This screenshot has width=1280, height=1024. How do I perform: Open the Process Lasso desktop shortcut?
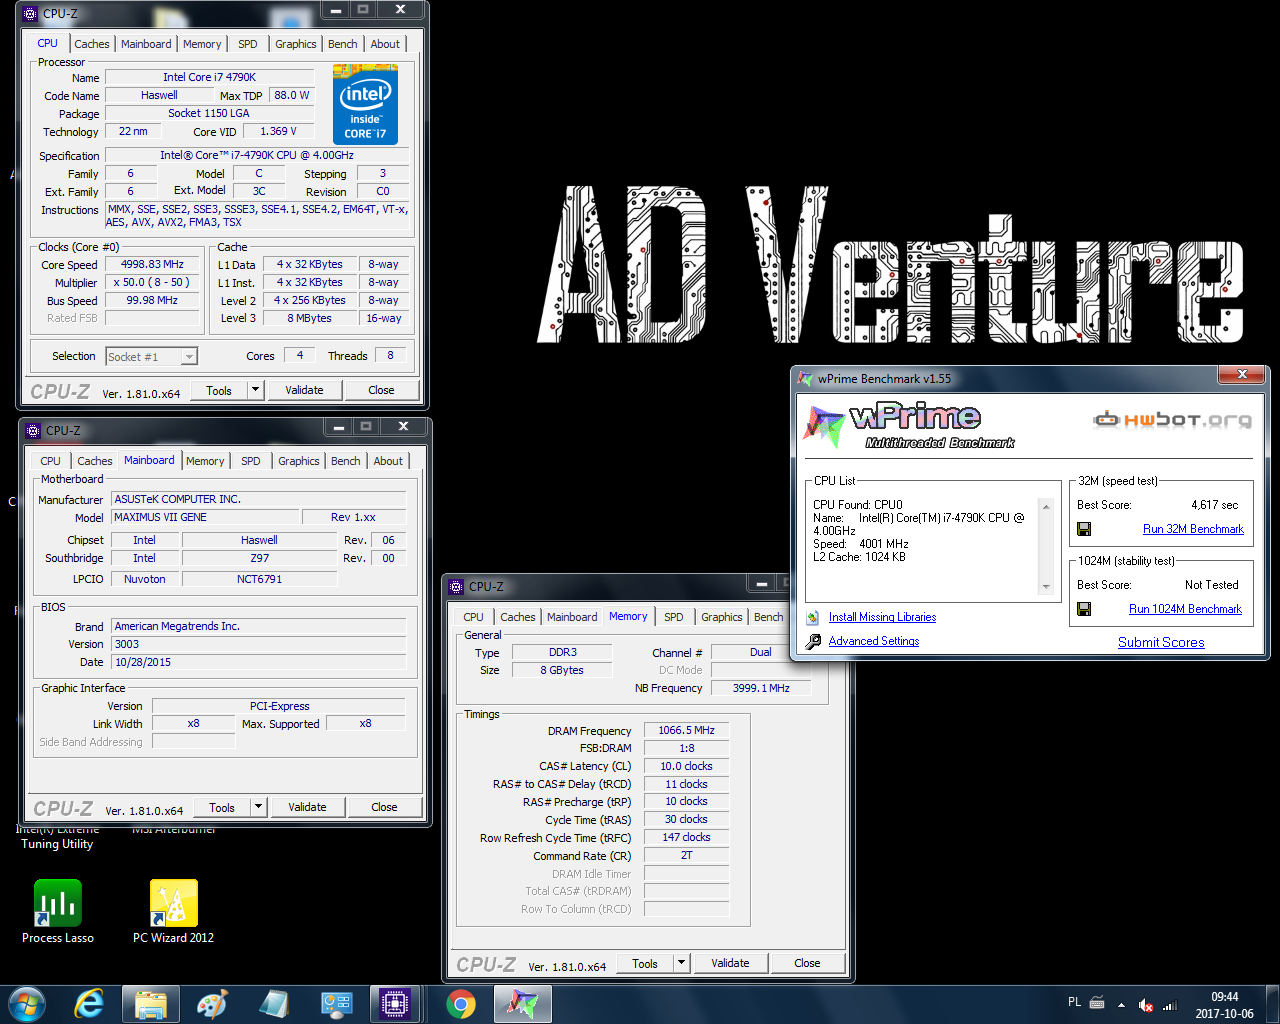(58, 911)
